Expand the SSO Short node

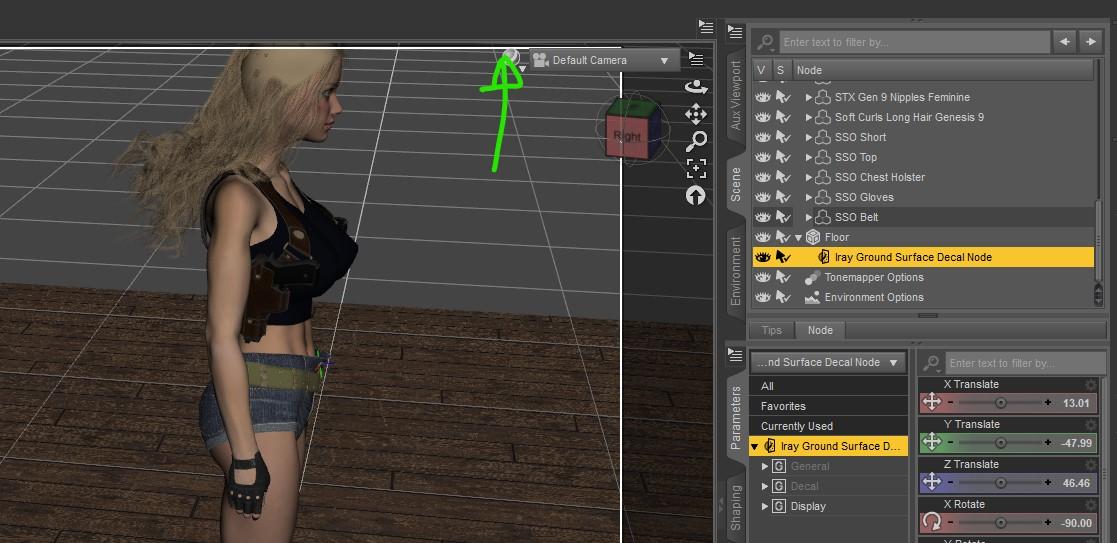[x=809, y=137]
